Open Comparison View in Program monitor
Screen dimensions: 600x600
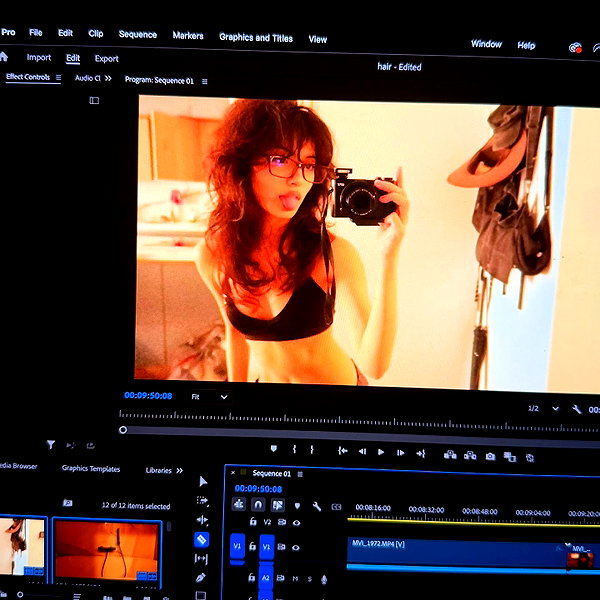point(510,457)
